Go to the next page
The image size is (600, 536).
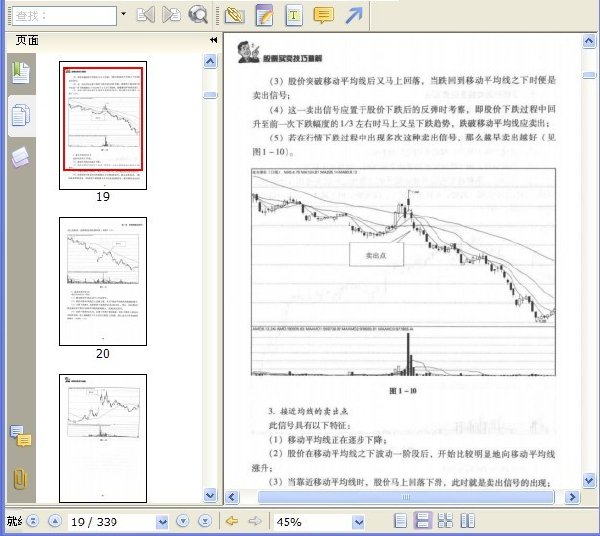(x=183, y=521)
